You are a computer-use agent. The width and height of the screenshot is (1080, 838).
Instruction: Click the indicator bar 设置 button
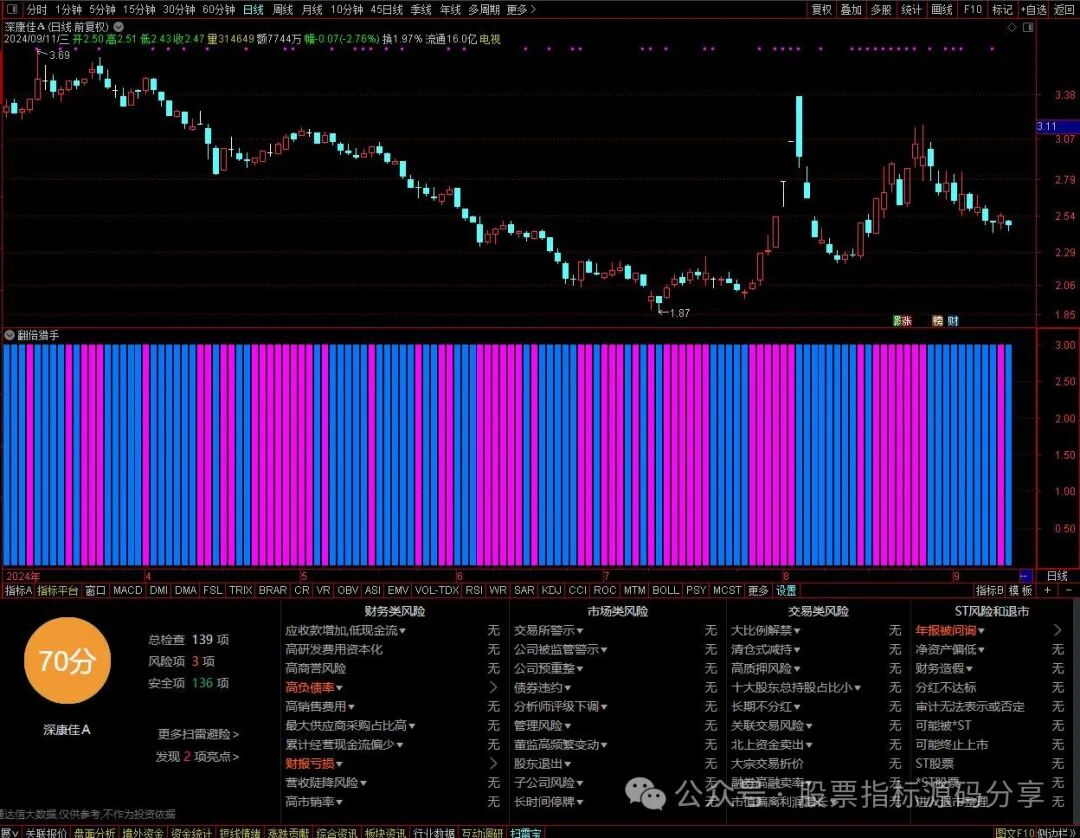786,590
